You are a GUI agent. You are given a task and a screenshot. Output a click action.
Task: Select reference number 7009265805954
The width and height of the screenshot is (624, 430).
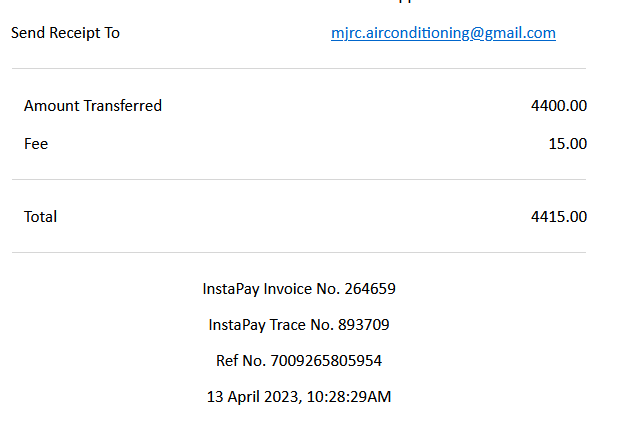(326, 361)
